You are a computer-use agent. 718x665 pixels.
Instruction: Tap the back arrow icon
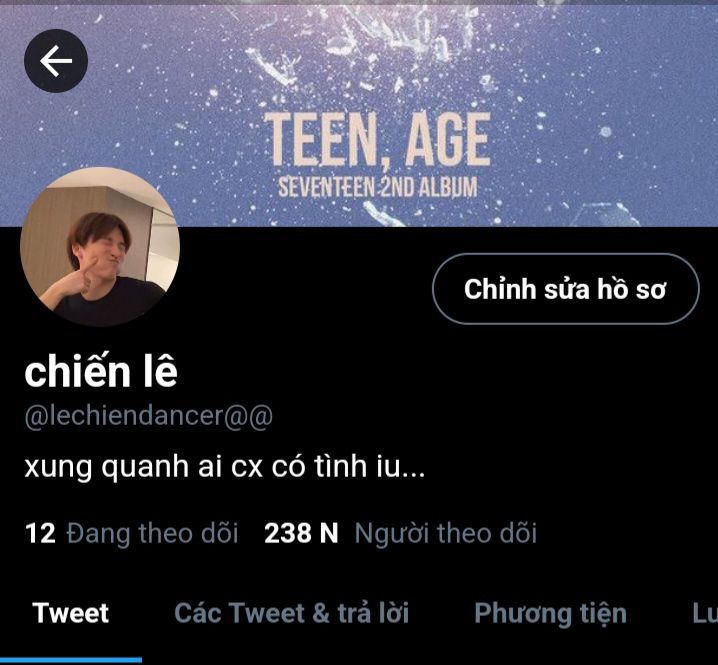pyautogui.click(x=56, y=61)
